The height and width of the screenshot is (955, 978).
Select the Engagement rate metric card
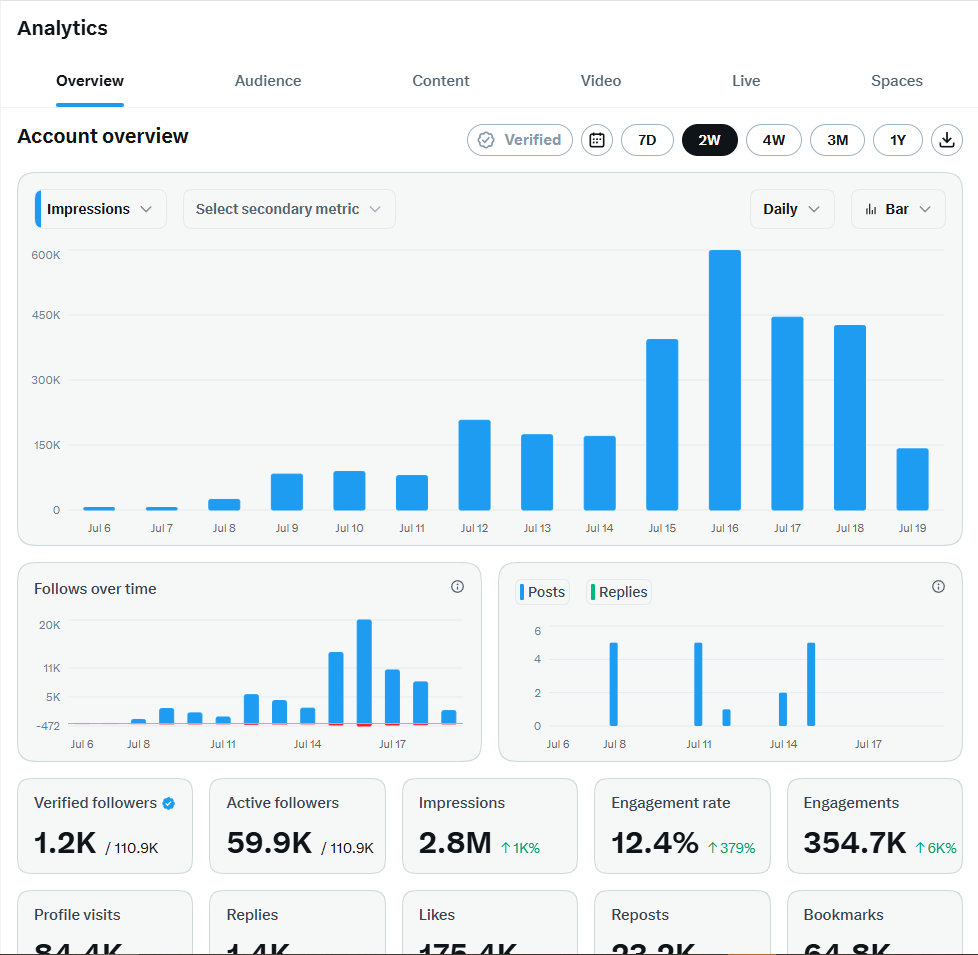[x=682, y=826]
